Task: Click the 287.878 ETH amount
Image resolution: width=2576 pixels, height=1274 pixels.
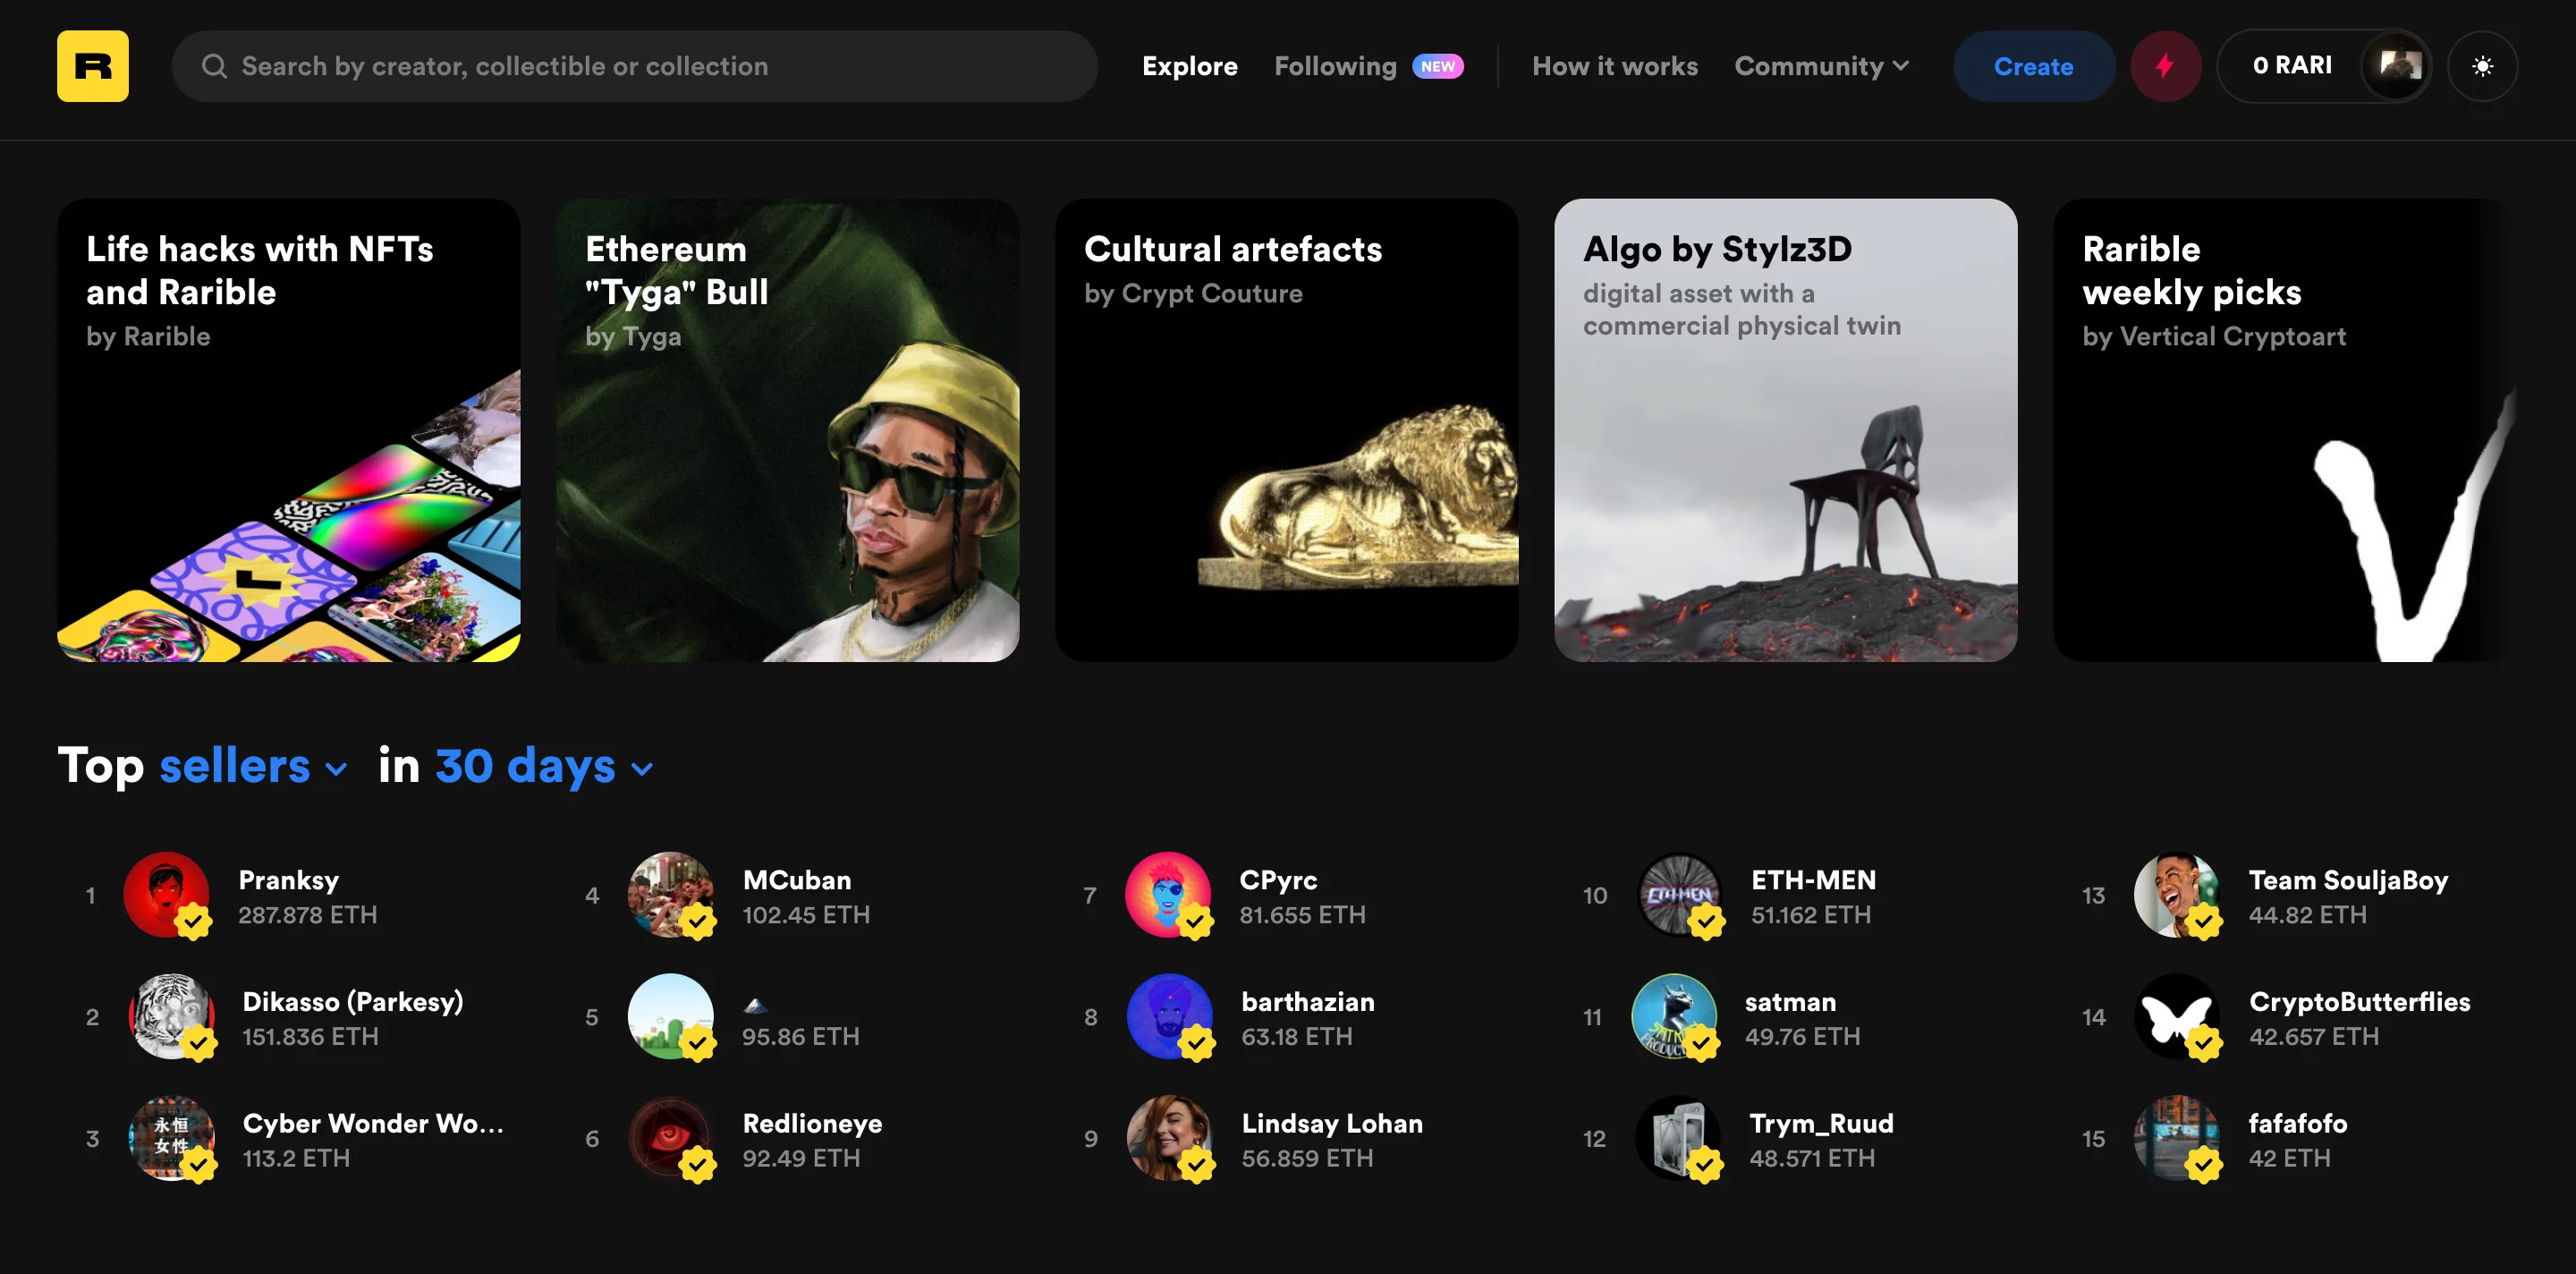Action: coord(307,915)
